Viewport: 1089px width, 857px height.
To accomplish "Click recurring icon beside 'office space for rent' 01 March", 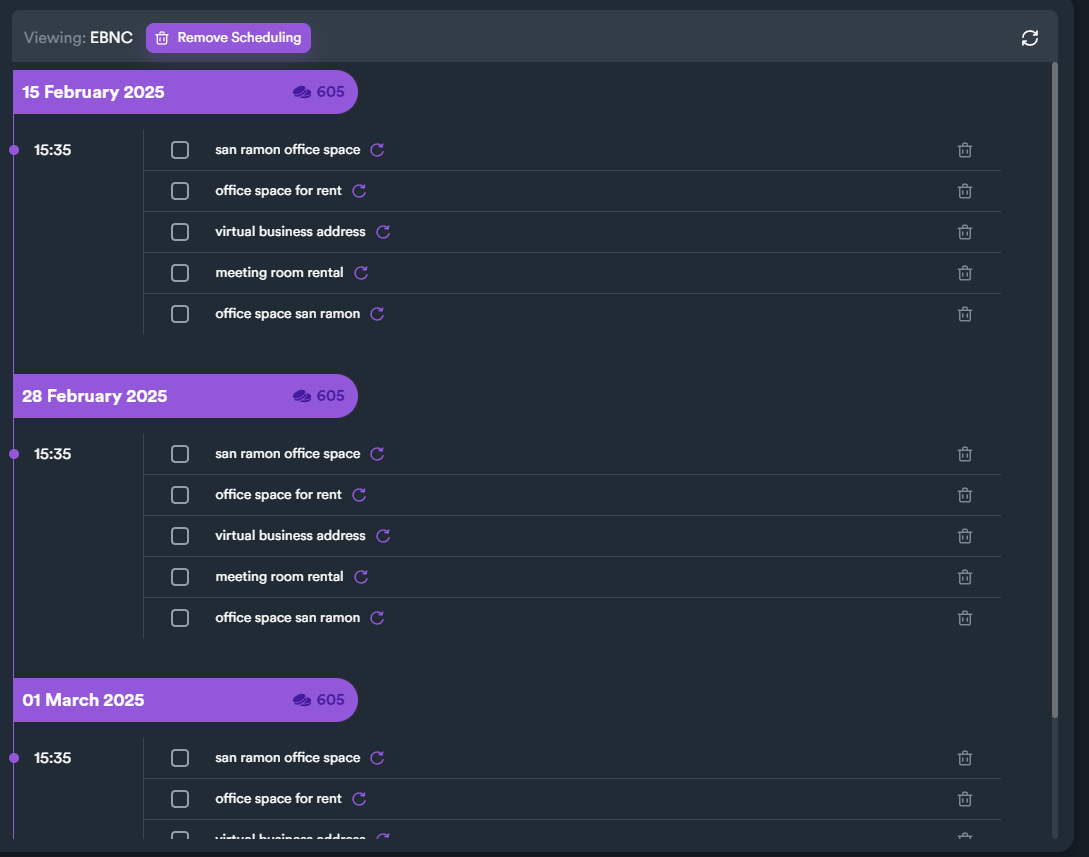I will [x=360, y=799].
